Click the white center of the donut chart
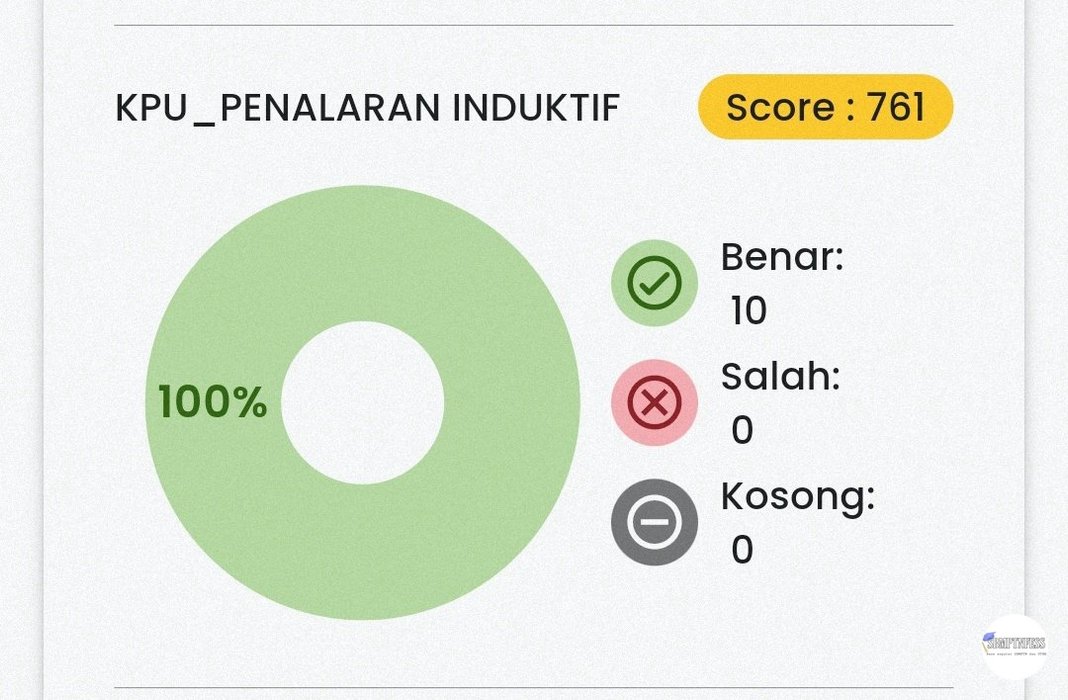This screenshot has height=700, width=1068. 362,402
